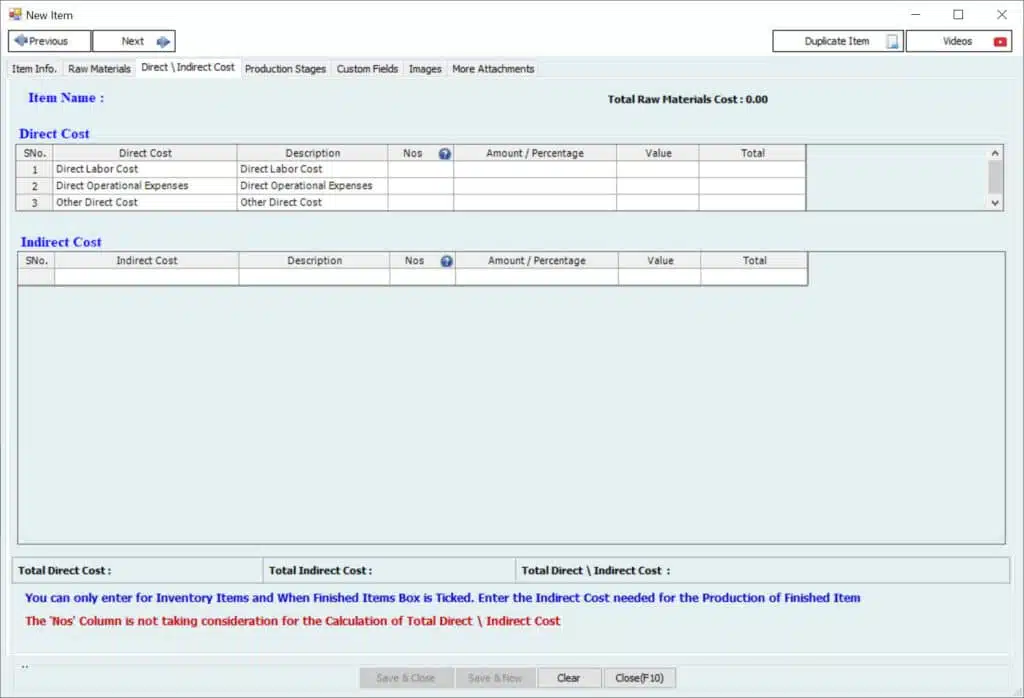Click Amount / Percentage cell for Direct Labor Cost

point(535,169)
